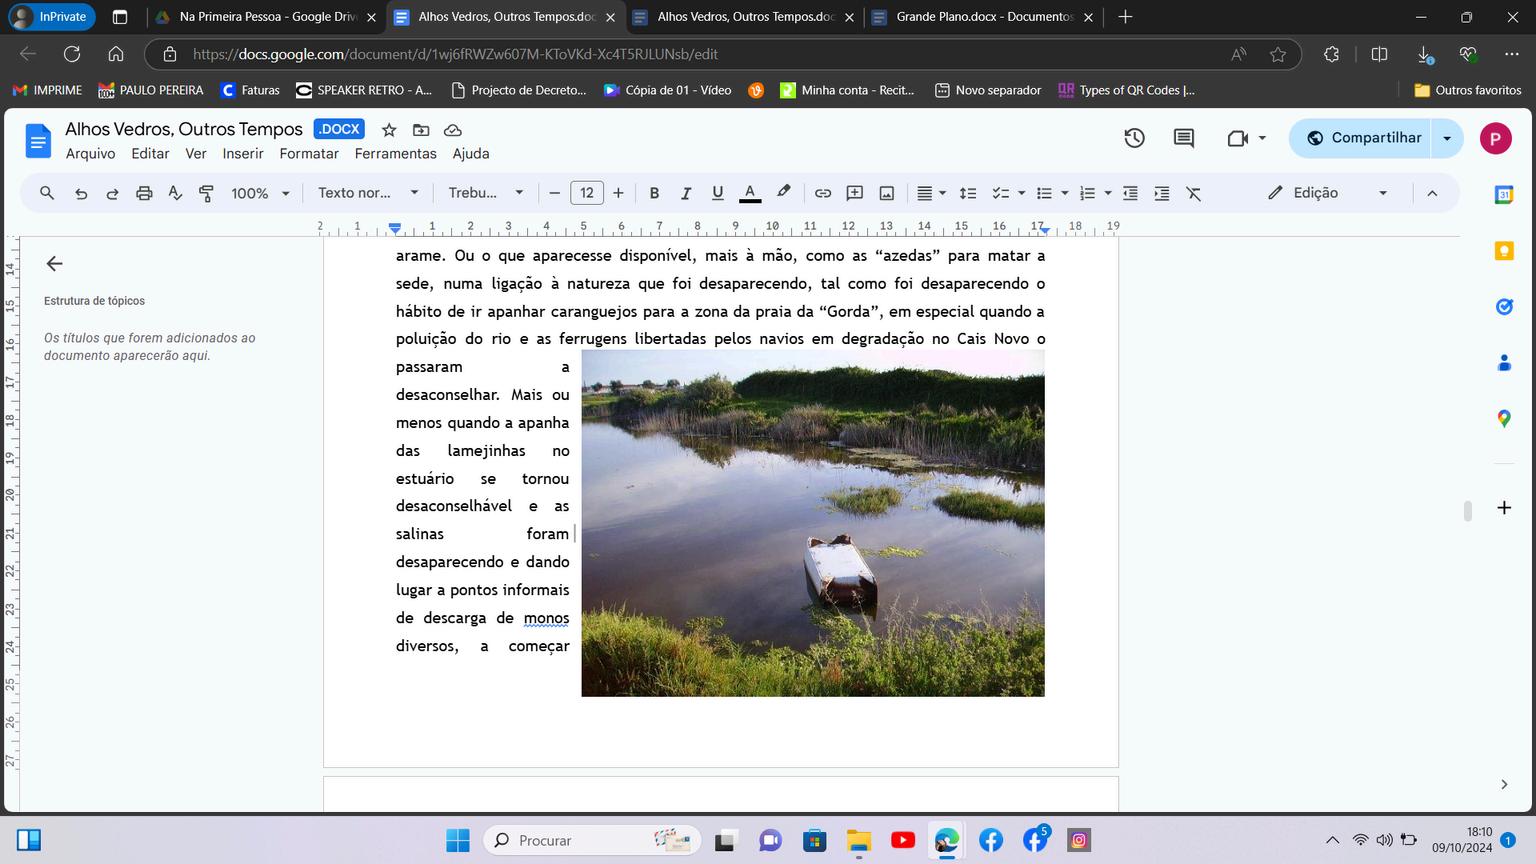Select the paint format tool
The width and height of the screenshot is (1536, 864).
[206, 193]
